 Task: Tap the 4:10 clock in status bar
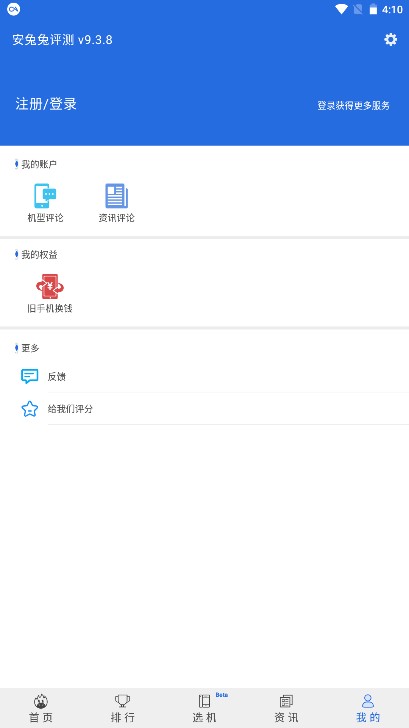coord(392,10)
